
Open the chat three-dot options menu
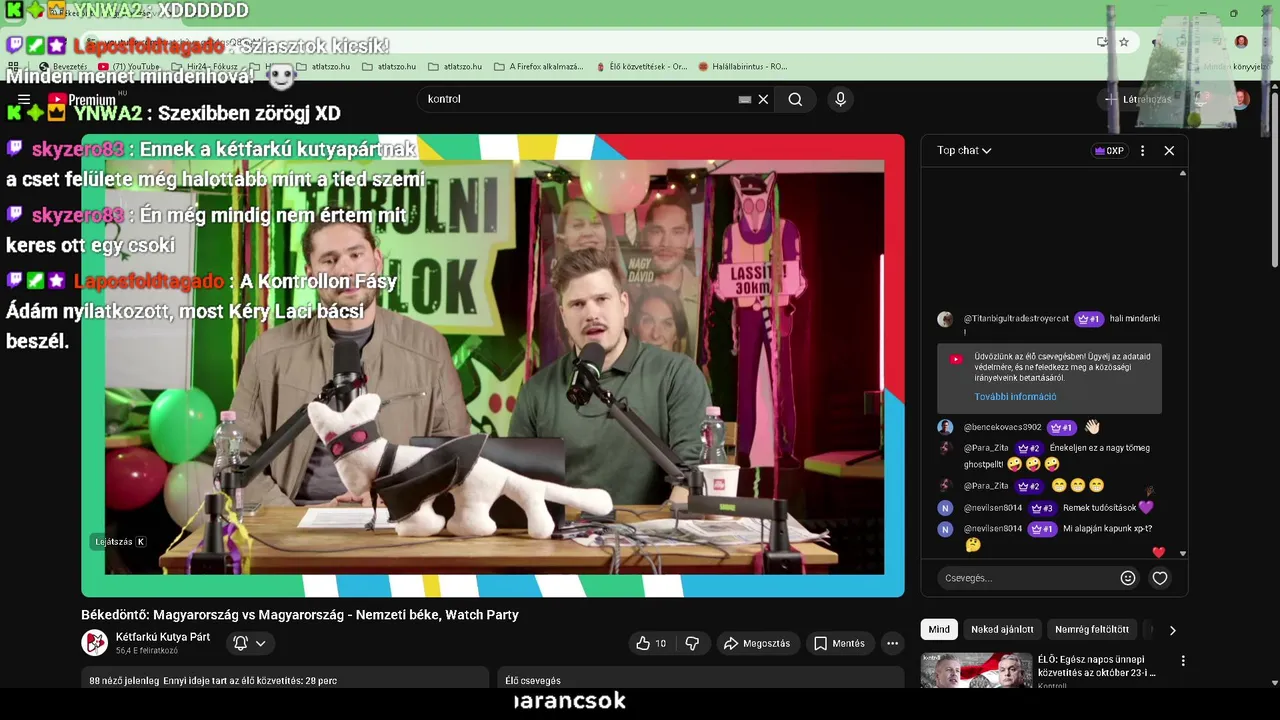pos(1142,151)
